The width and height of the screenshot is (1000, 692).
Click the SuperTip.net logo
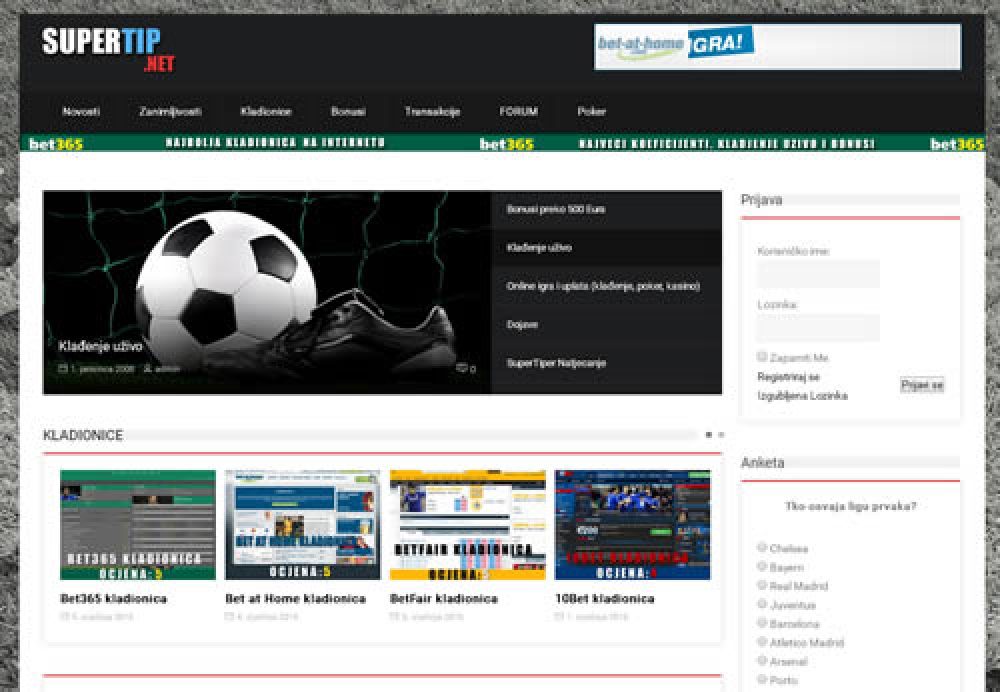[x=108, y=49]
